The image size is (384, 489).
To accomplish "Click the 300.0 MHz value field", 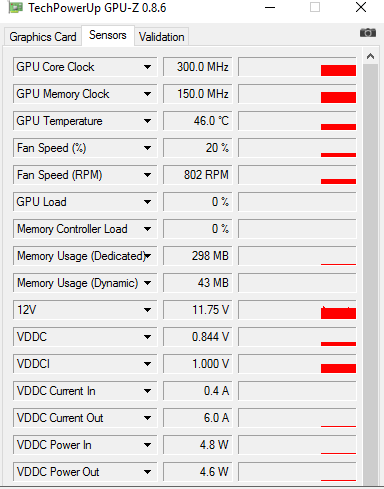I will [198, 67].
